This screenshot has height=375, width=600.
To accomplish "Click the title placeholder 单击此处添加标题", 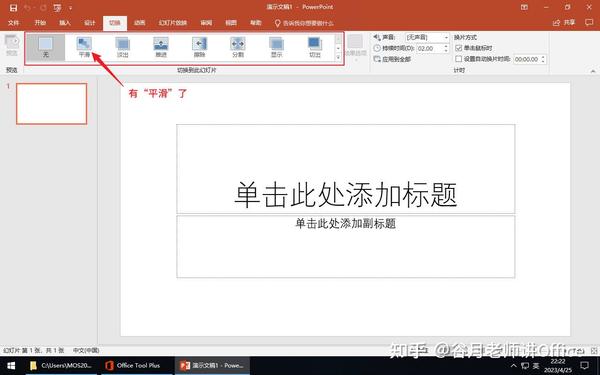I will coord(346,168).
